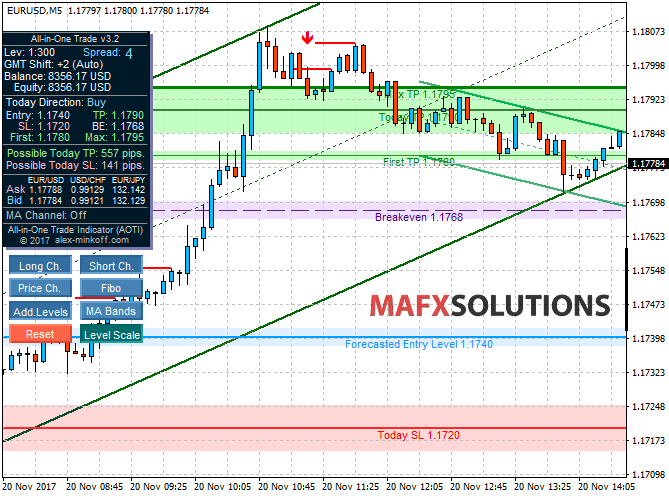Click the Possible Today SL: 141 pips text
The image size is (669, 498).
coord(76,165)
